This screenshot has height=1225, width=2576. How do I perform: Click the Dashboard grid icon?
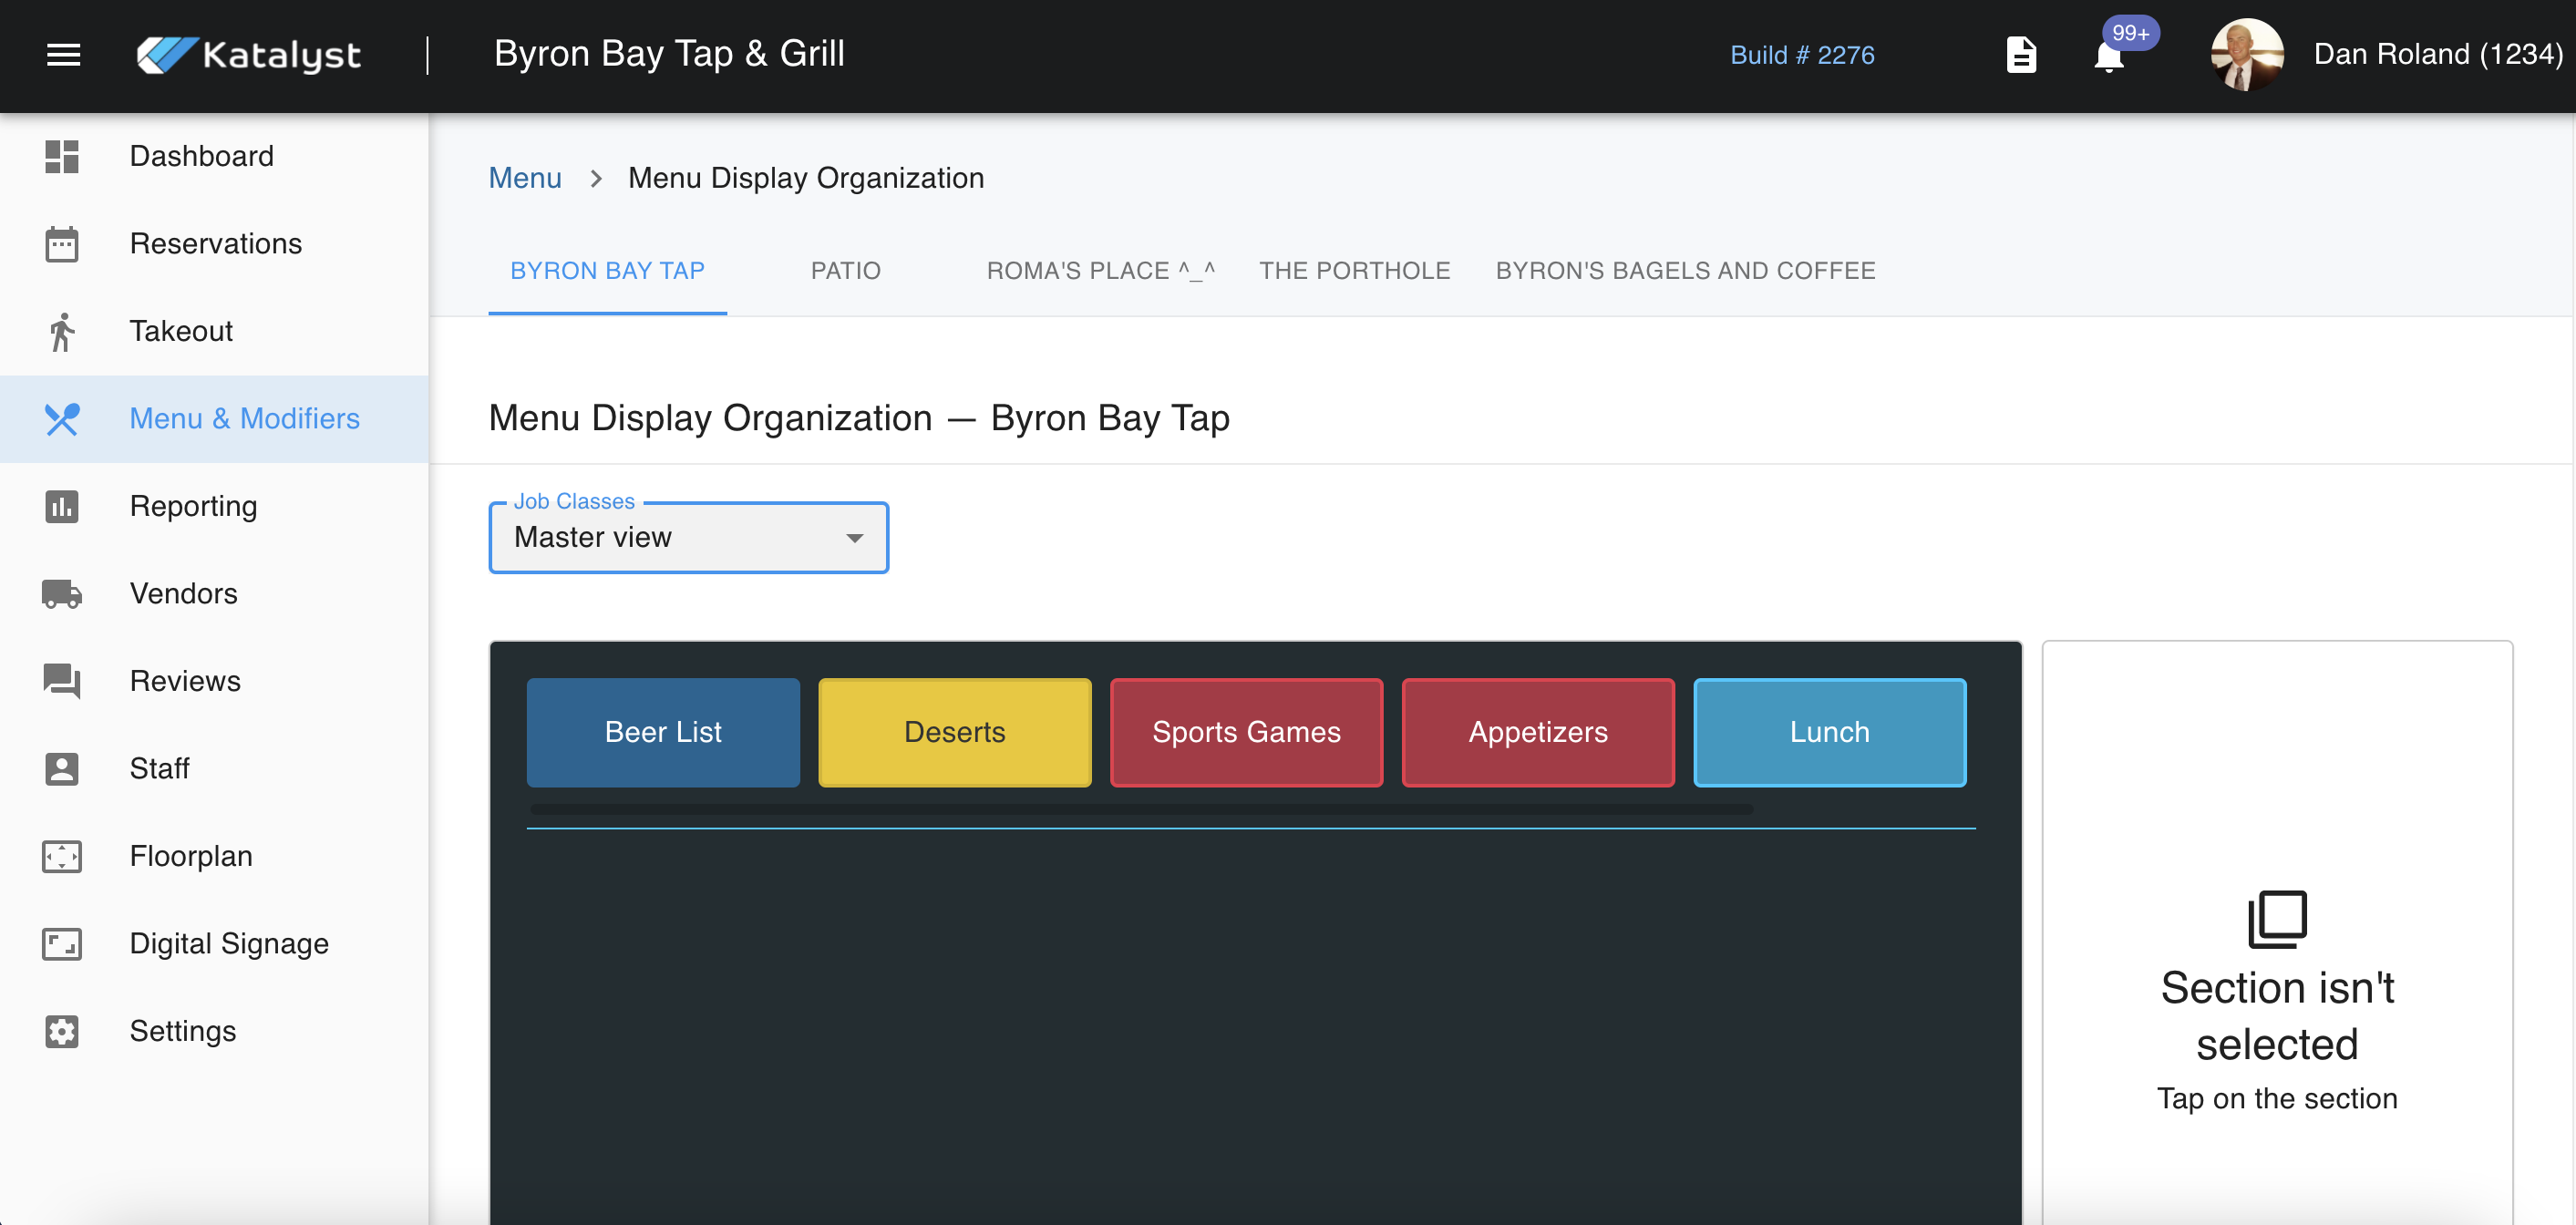pos(62,156)
